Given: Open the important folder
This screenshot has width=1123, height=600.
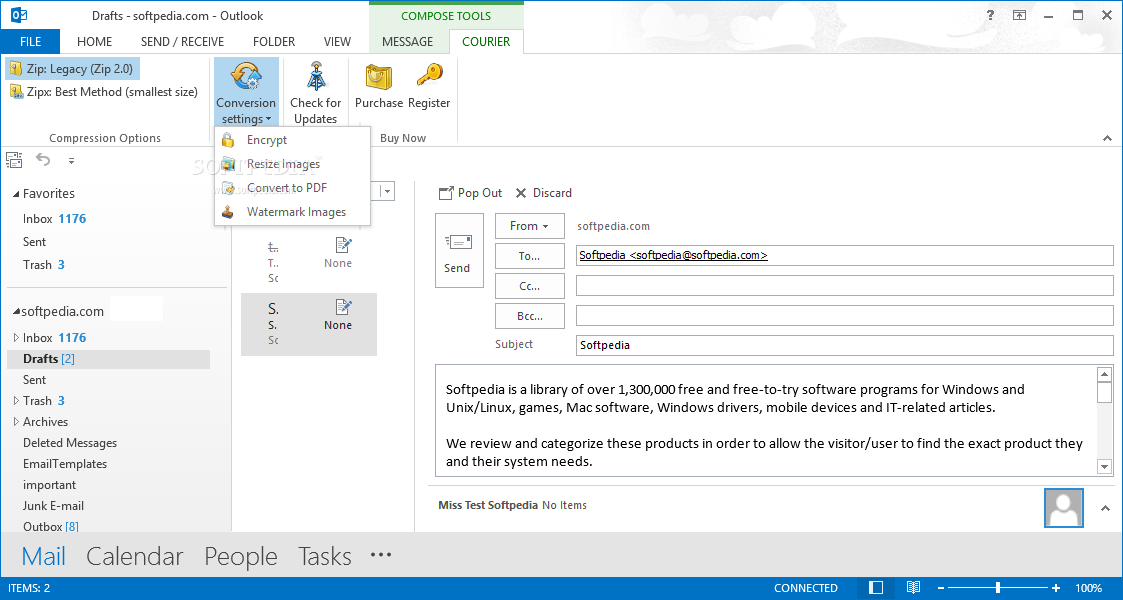Looking at the screenshot, I should (x=49, y=485).
